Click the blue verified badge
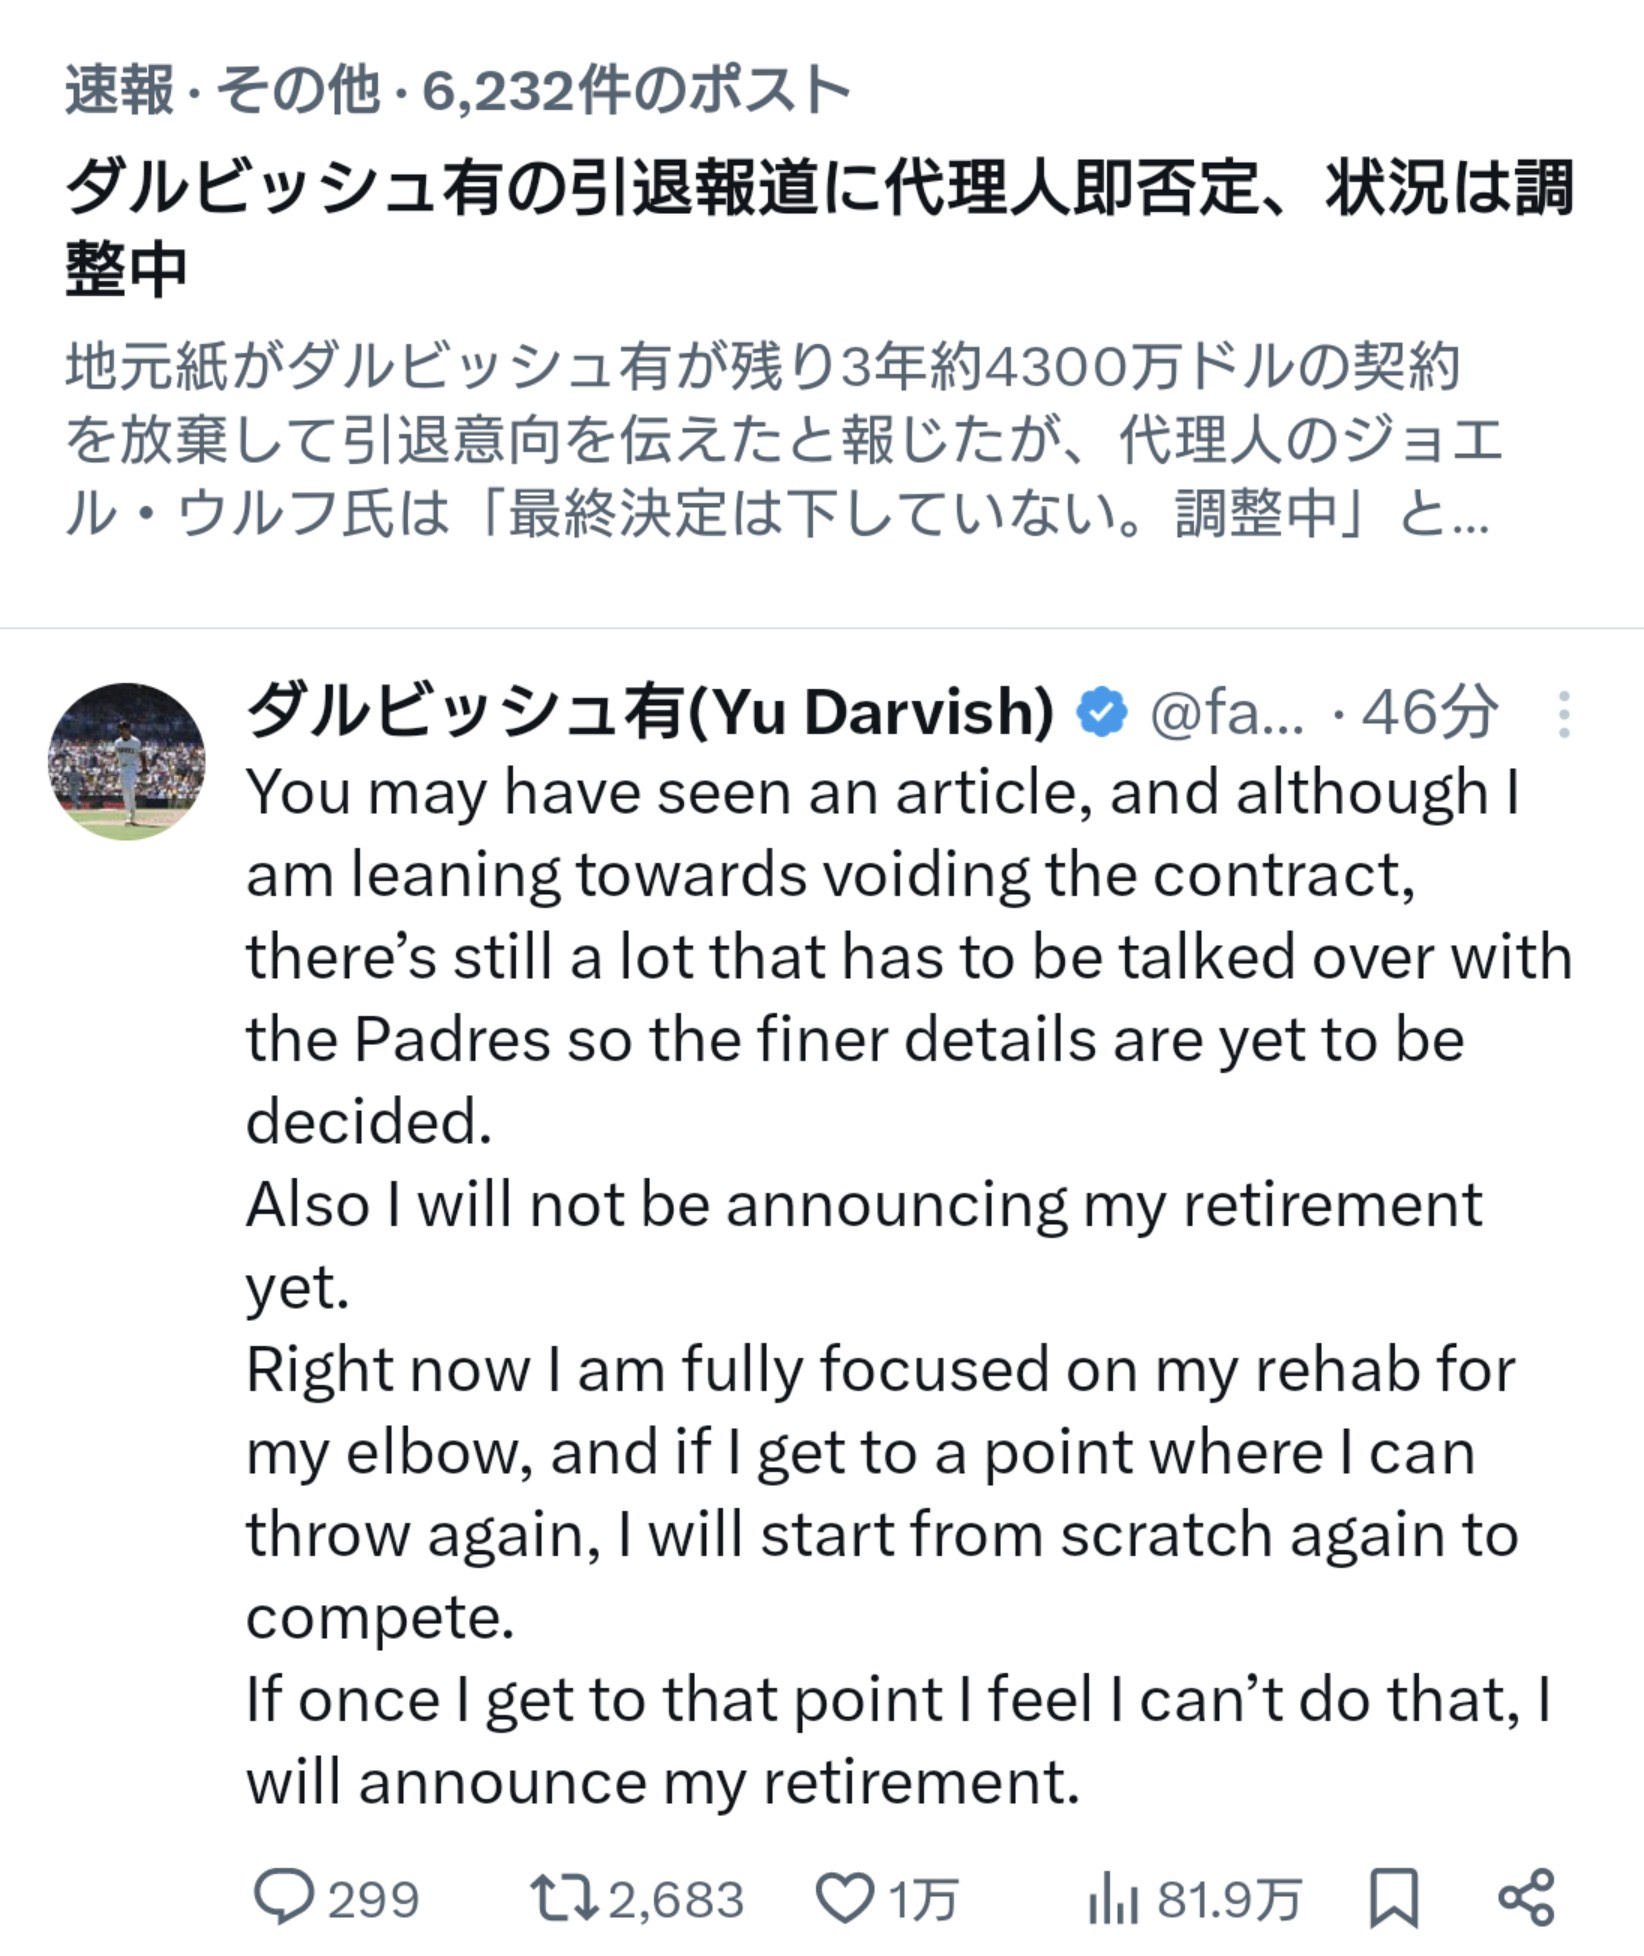 pos(1102,713)
